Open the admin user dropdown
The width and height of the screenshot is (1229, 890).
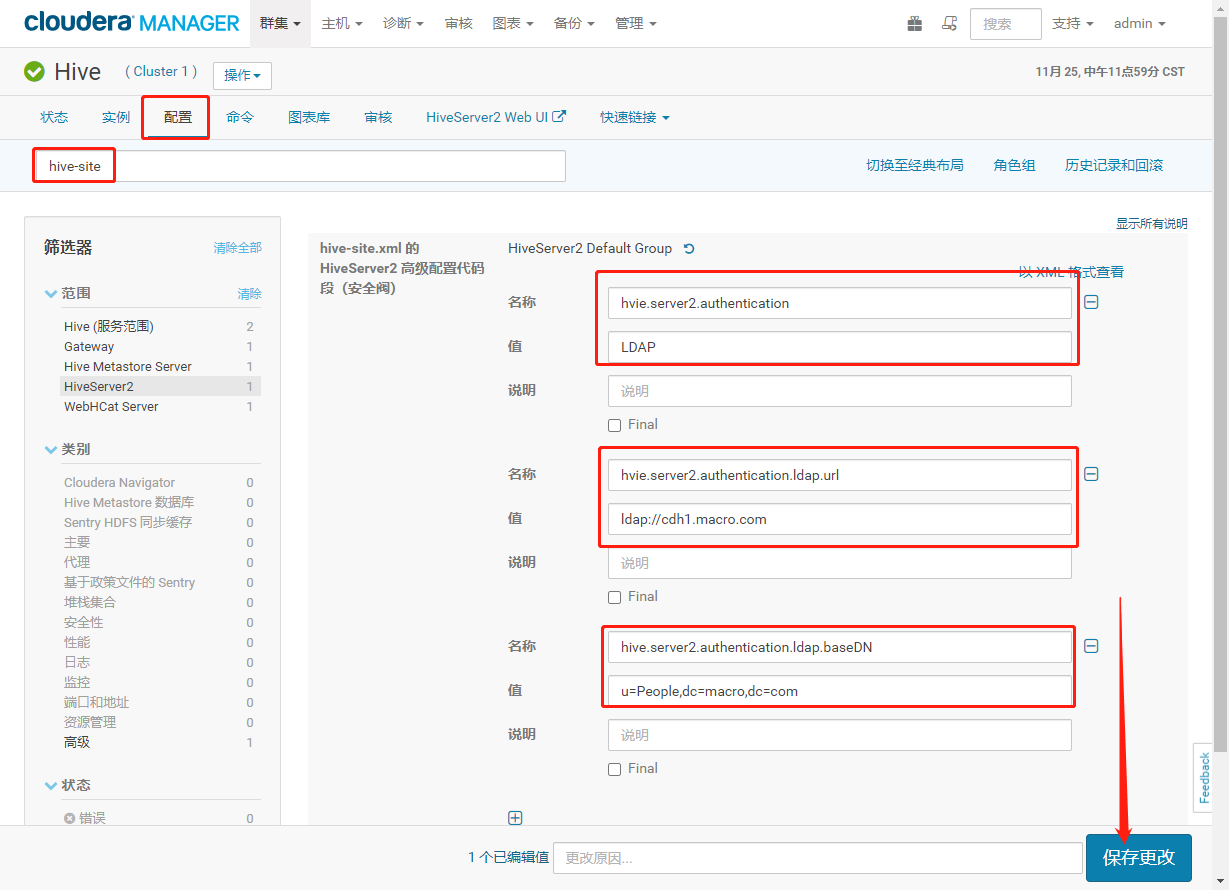[x=1140, y=23]
